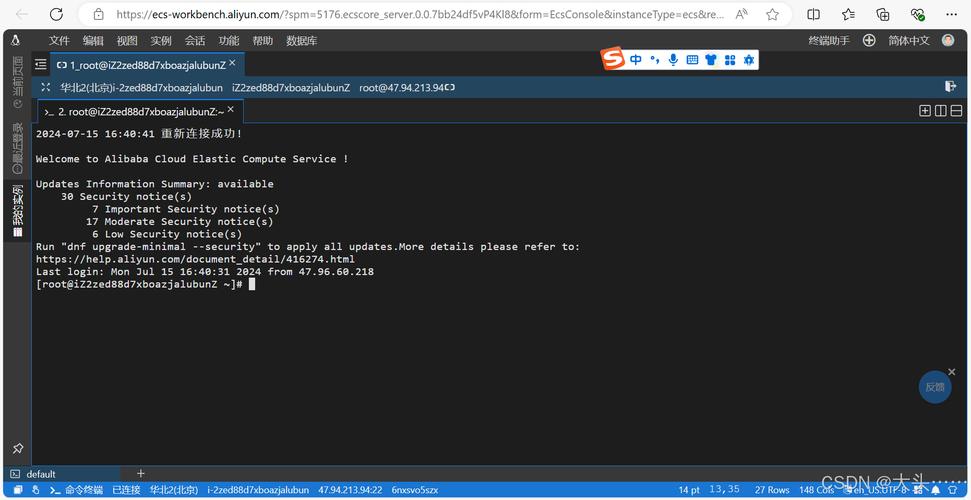971x500 pixels.
Task: Open the 文件 menu
Action: tap(59, 41)
